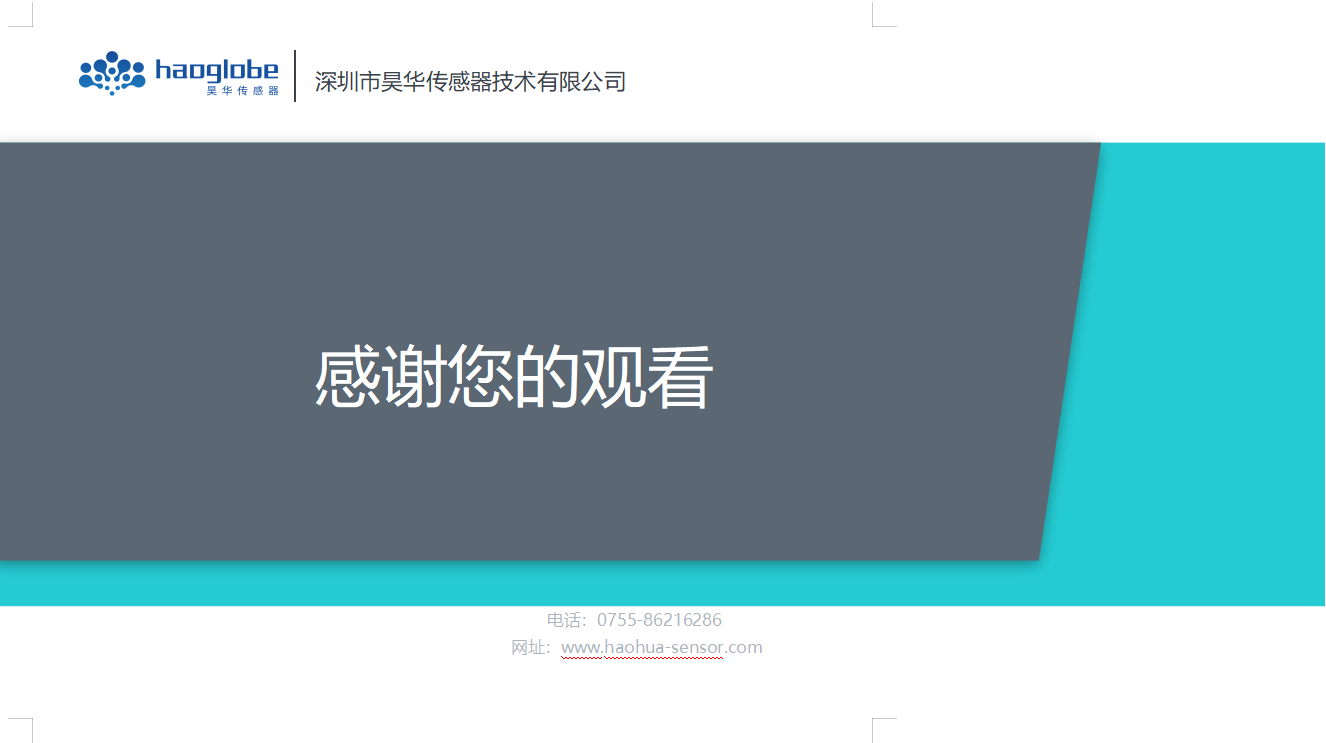Click the 网址 label in footer
Viewport: 1326px width, 743px height.
tap(529, 647)
